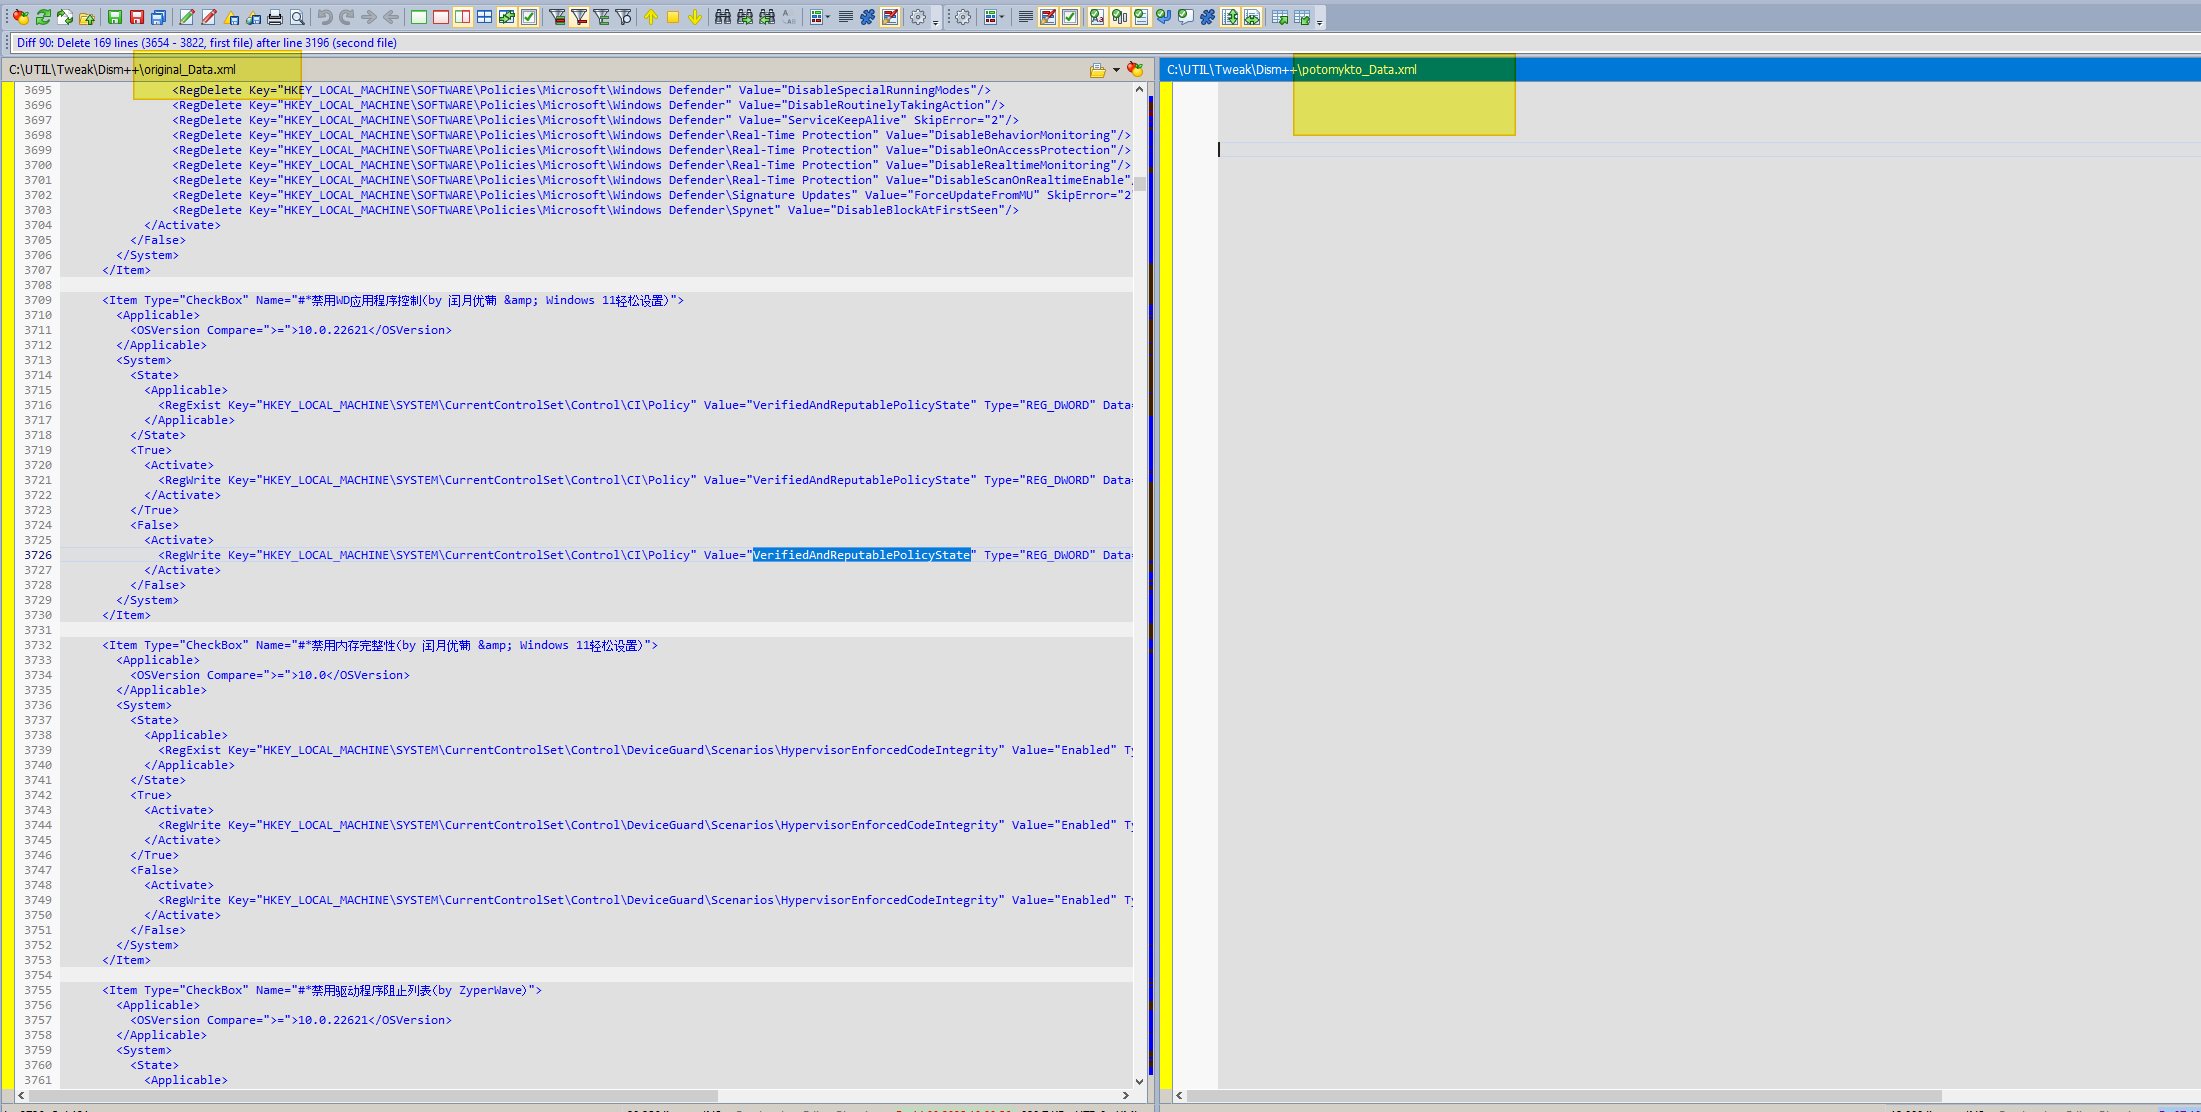The width and height of the screenshot is (2201, 1112).
Task: Jump to next difference yellow down arrow
Action: tap(695, 17)
